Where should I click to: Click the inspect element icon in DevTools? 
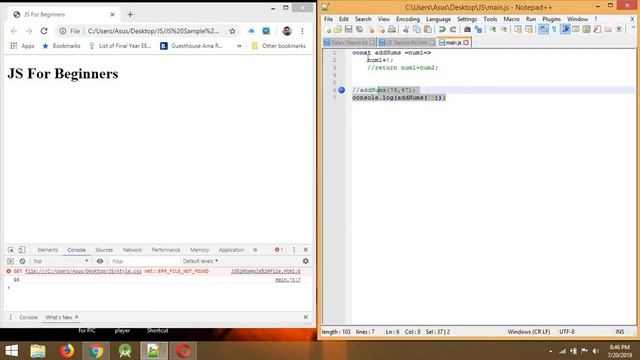pyautogui.click(x=11, y=250)
